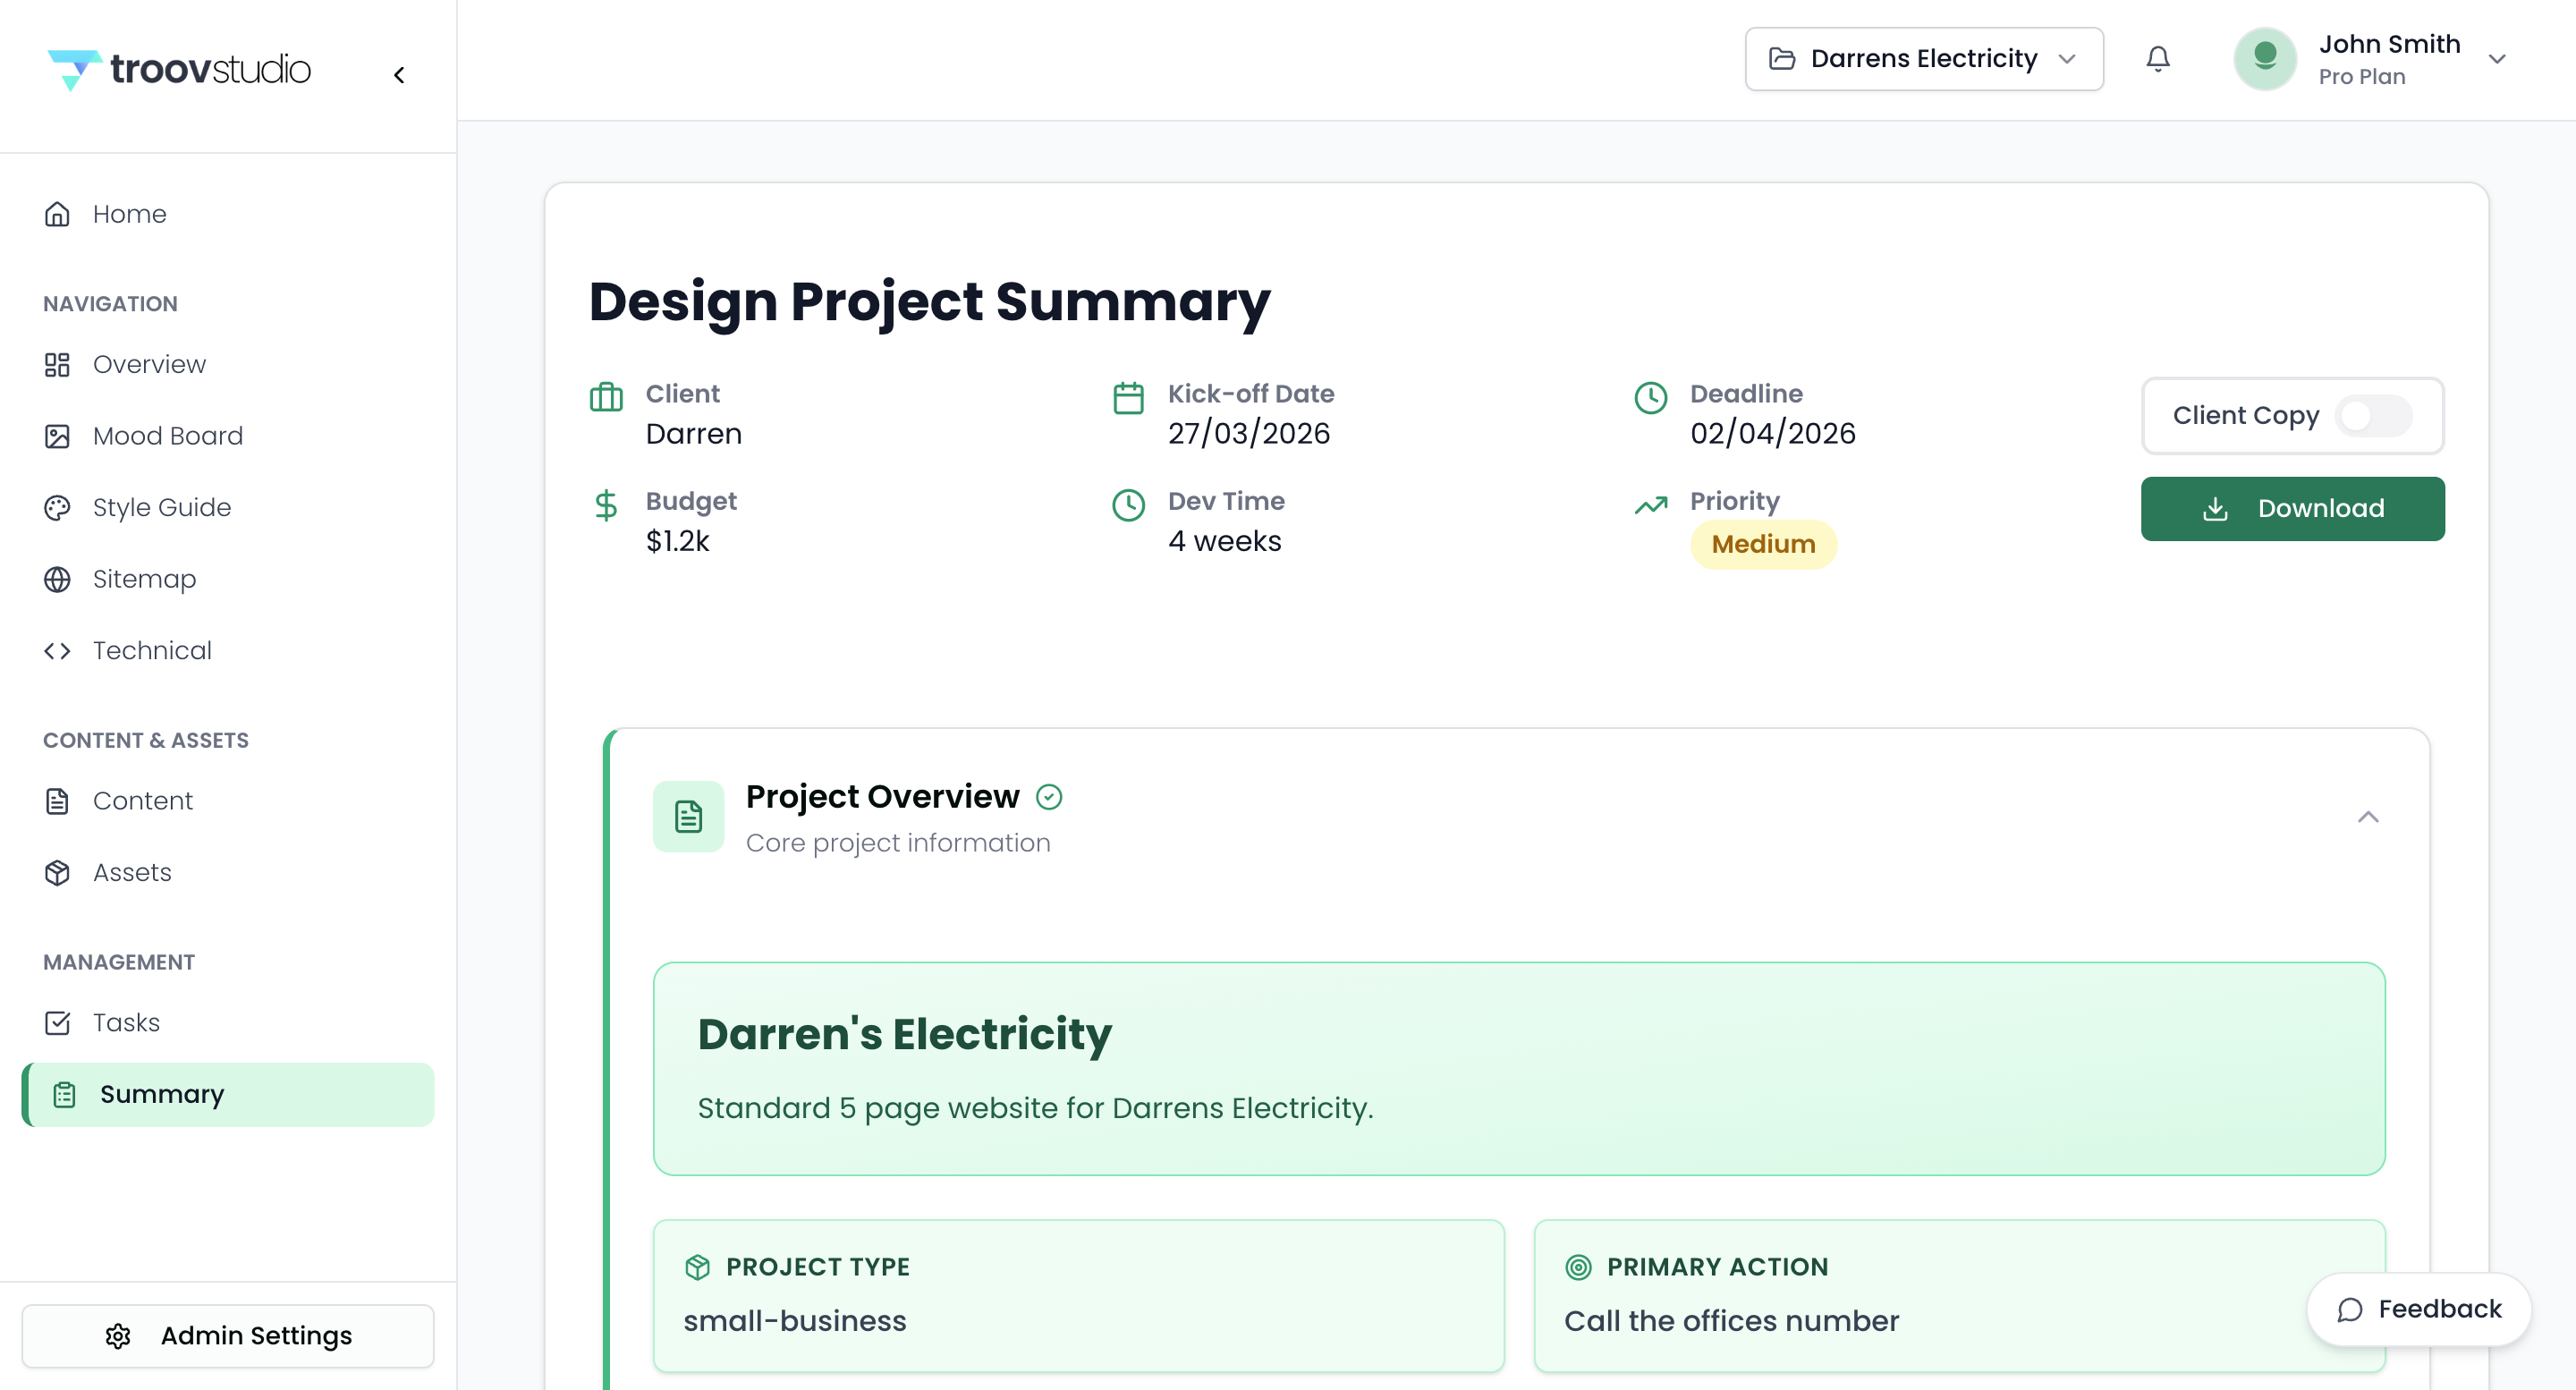Click the Medium priority badge
This screenshot has height=1390, width=2576.
click(x=1762, y=544)
